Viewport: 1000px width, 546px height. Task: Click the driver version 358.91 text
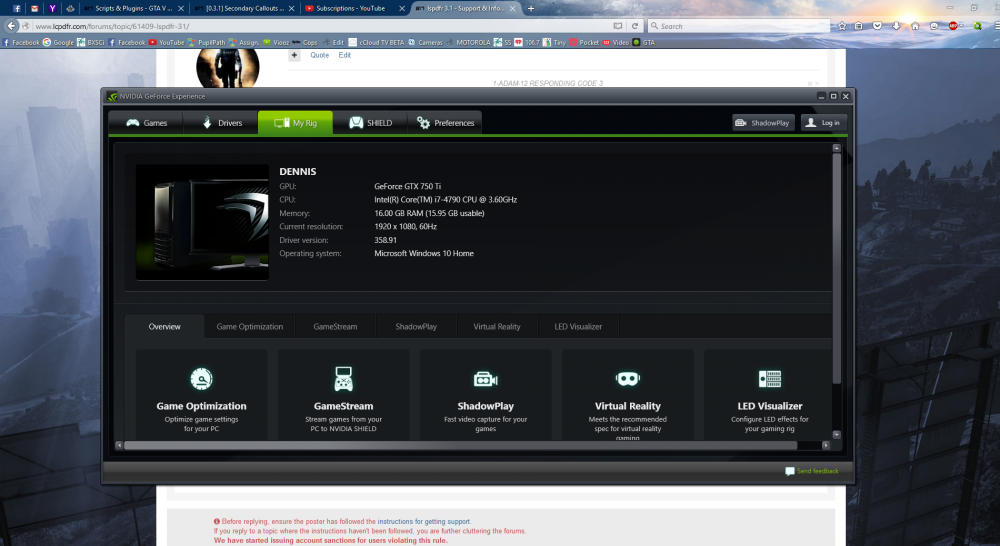pyautogui.click(x=385, y=240)
